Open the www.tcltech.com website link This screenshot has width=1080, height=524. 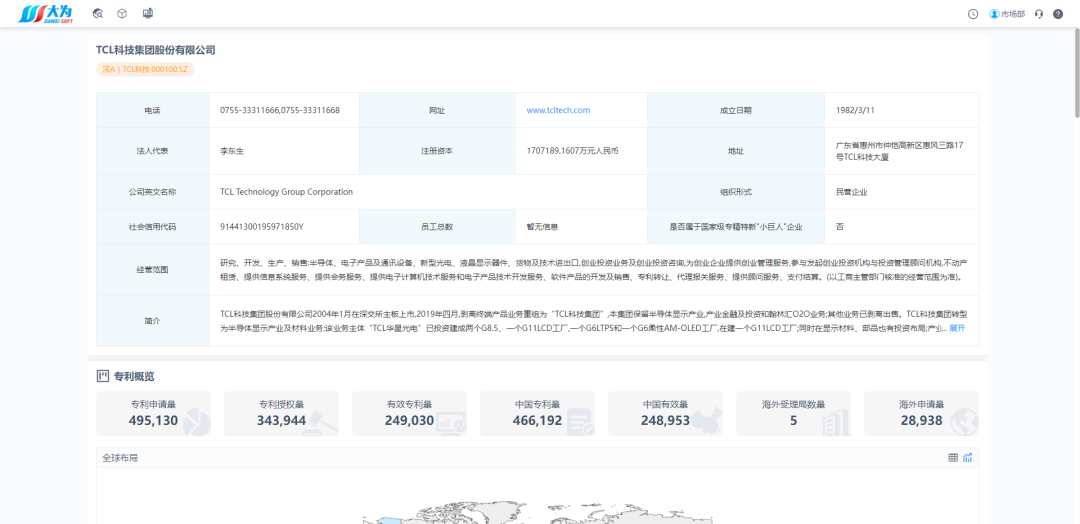558,110
